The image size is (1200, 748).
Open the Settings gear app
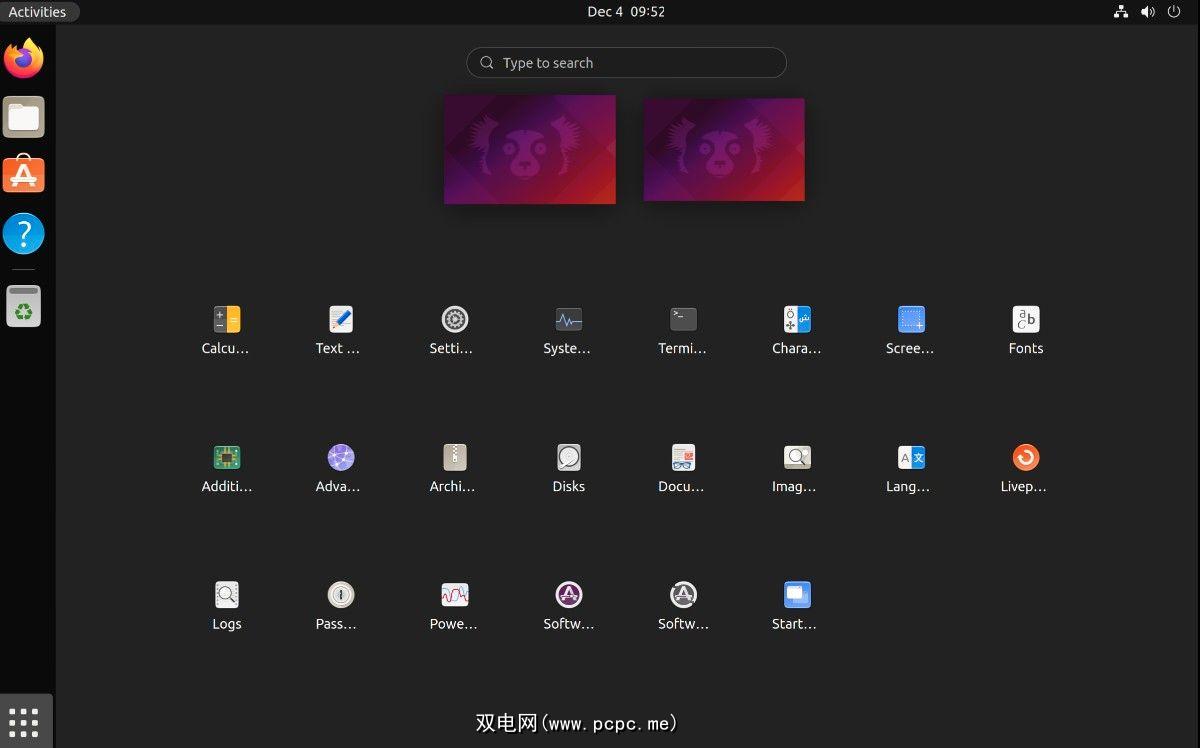click(x=455, y=320)
